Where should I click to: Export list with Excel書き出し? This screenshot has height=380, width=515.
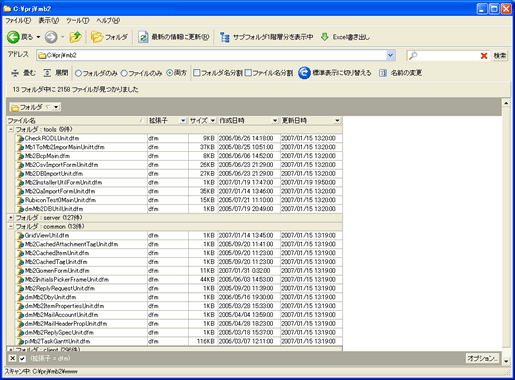coord(345,37)
